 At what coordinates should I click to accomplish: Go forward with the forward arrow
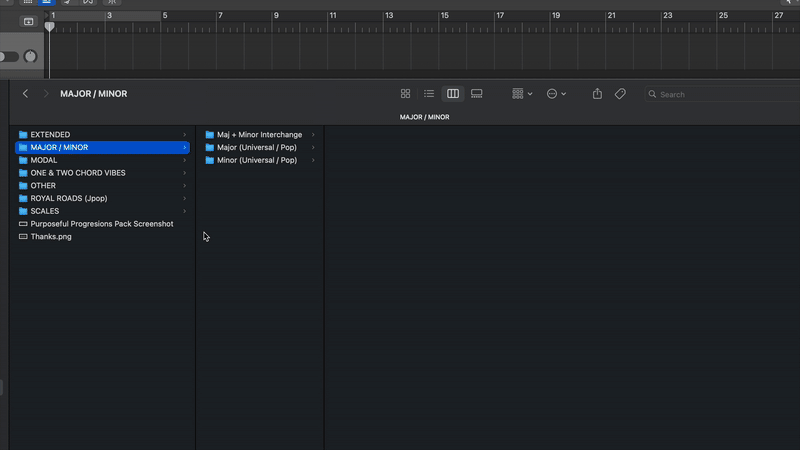(45, 94)
